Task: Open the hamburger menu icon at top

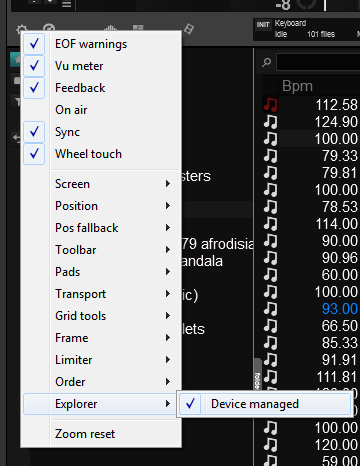Action: coord(67,4)
